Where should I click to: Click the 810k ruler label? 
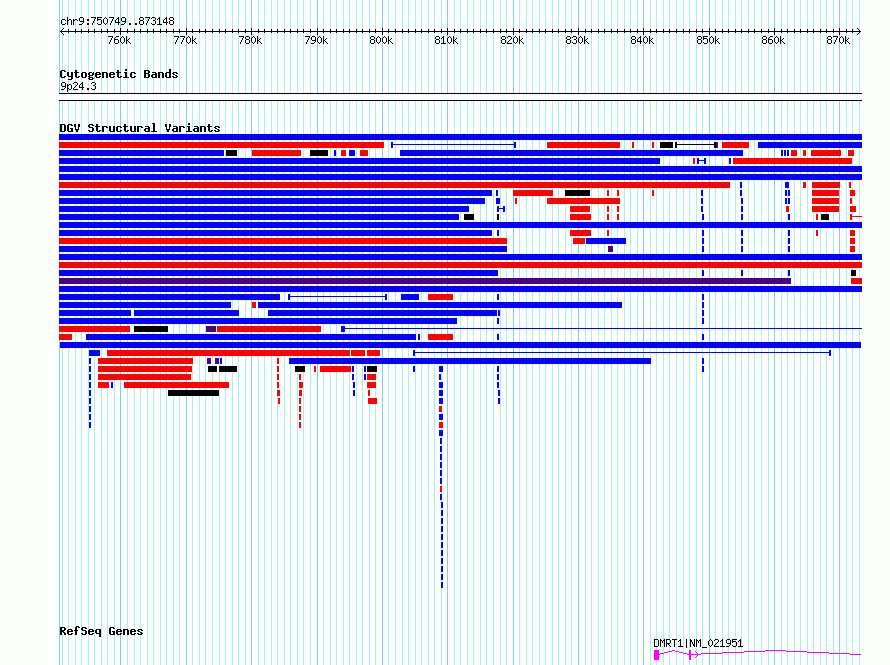click(x=446, y=41)
